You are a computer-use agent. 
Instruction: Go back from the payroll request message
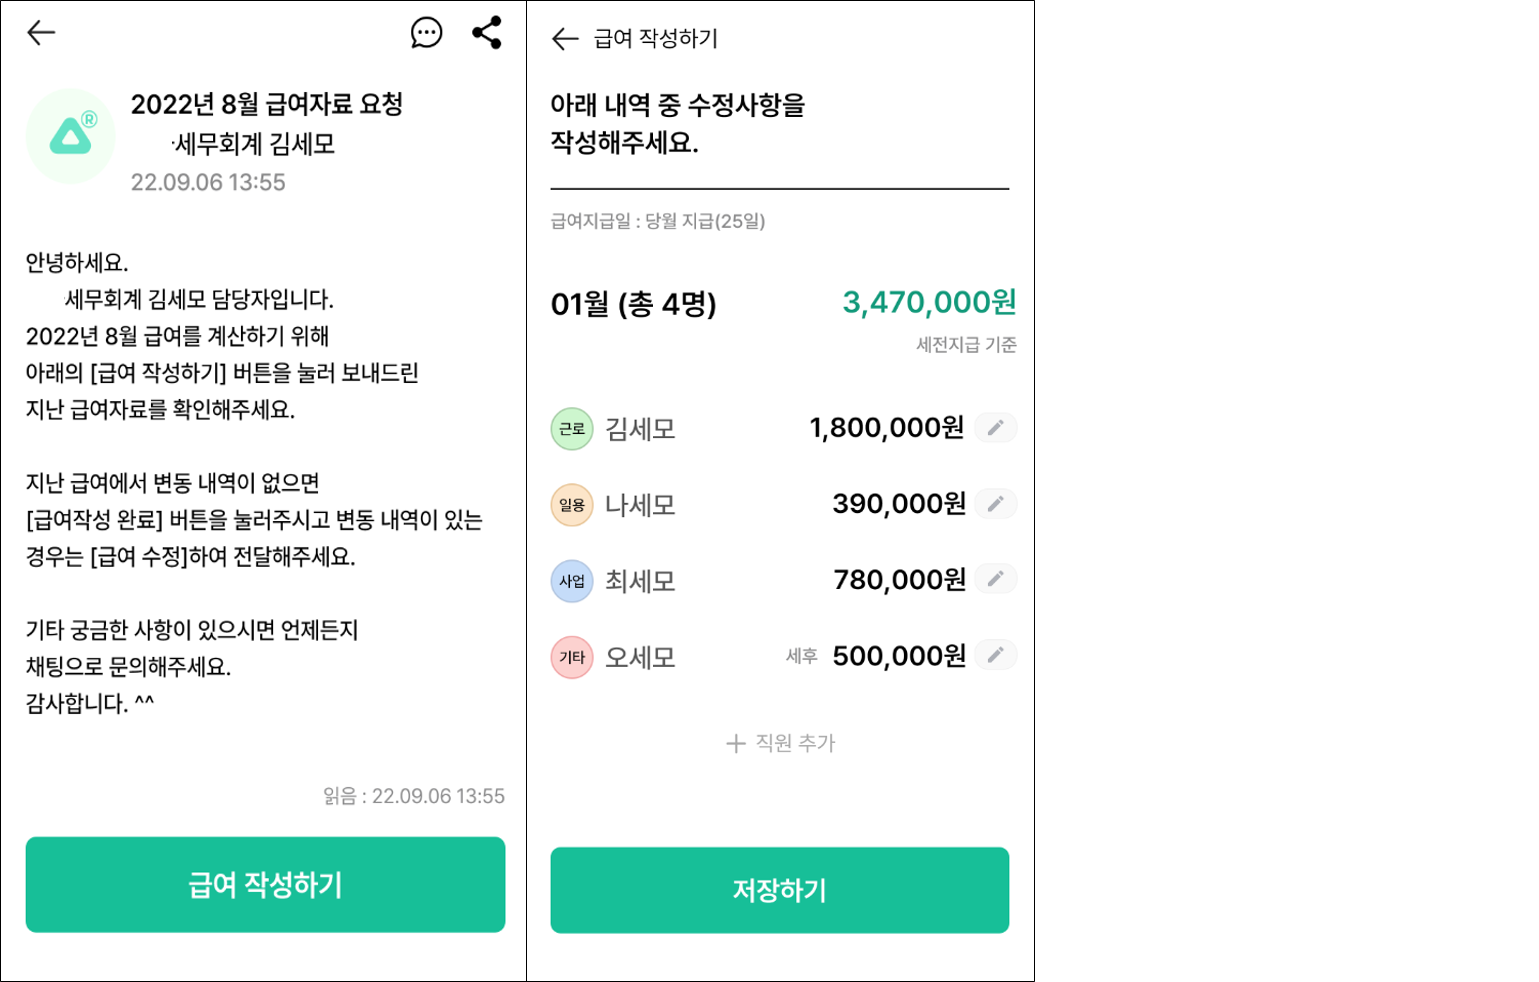tap(41, 33)
